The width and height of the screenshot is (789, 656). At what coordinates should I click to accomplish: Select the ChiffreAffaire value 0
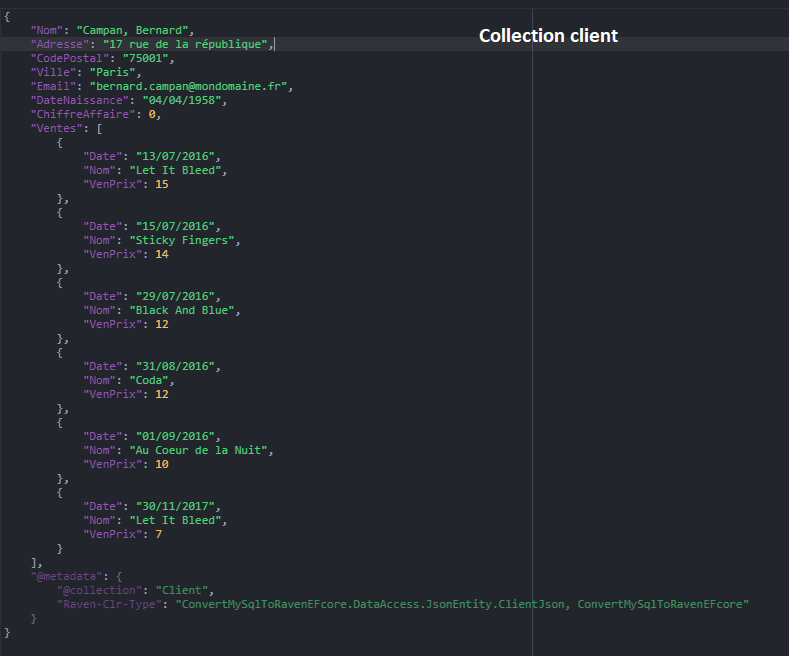coord(152,115)
